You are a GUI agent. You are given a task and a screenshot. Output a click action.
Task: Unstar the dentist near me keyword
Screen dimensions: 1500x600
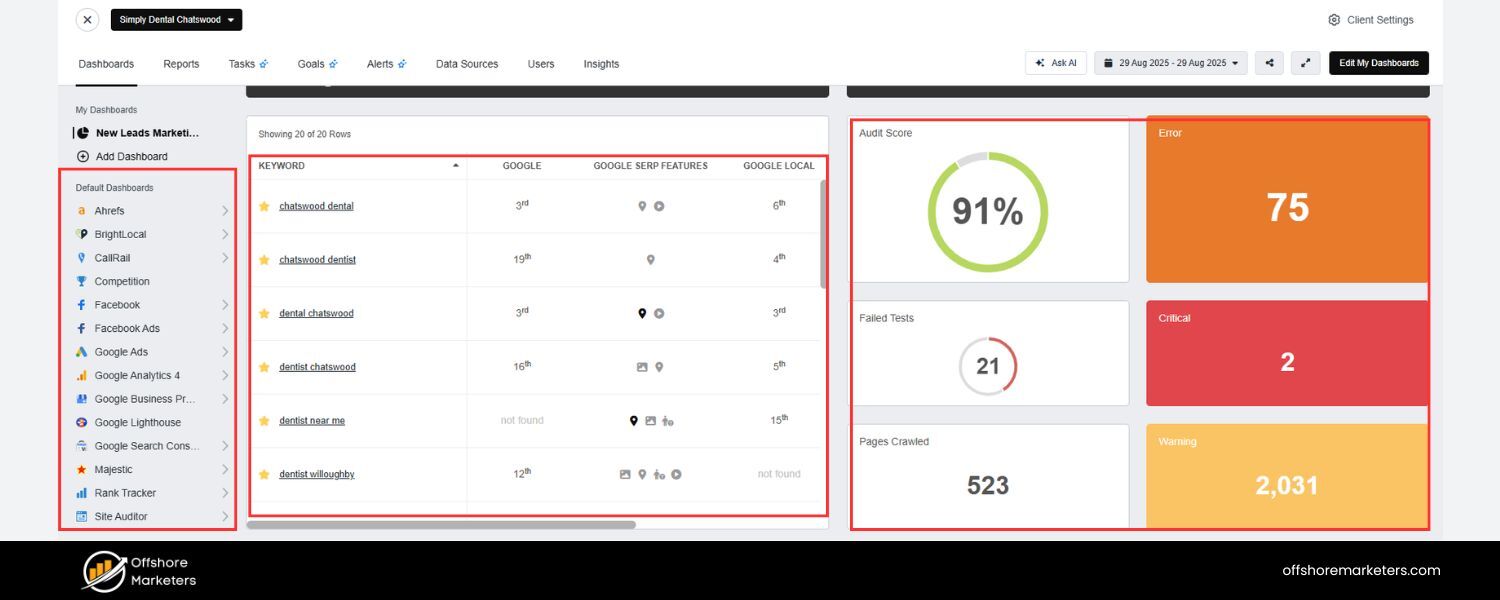265,420
